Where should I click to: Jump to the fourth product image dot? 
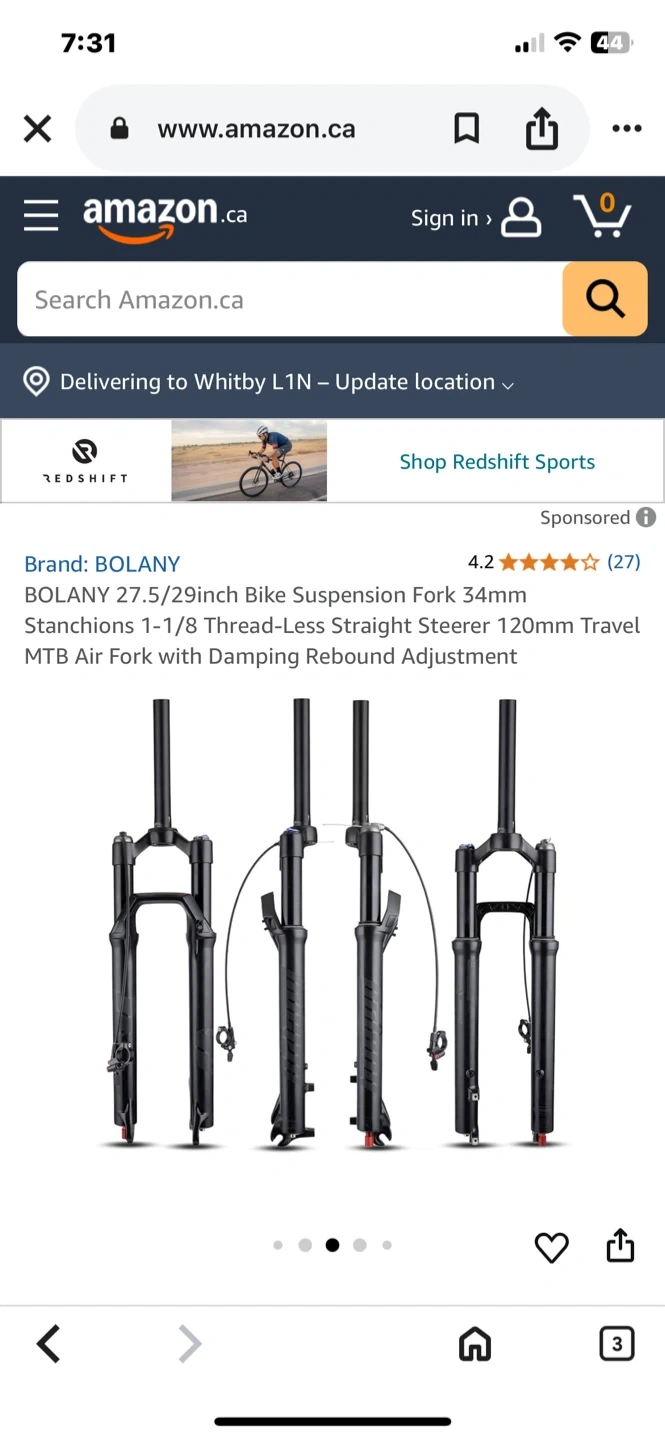click(x=359, y=1245)
